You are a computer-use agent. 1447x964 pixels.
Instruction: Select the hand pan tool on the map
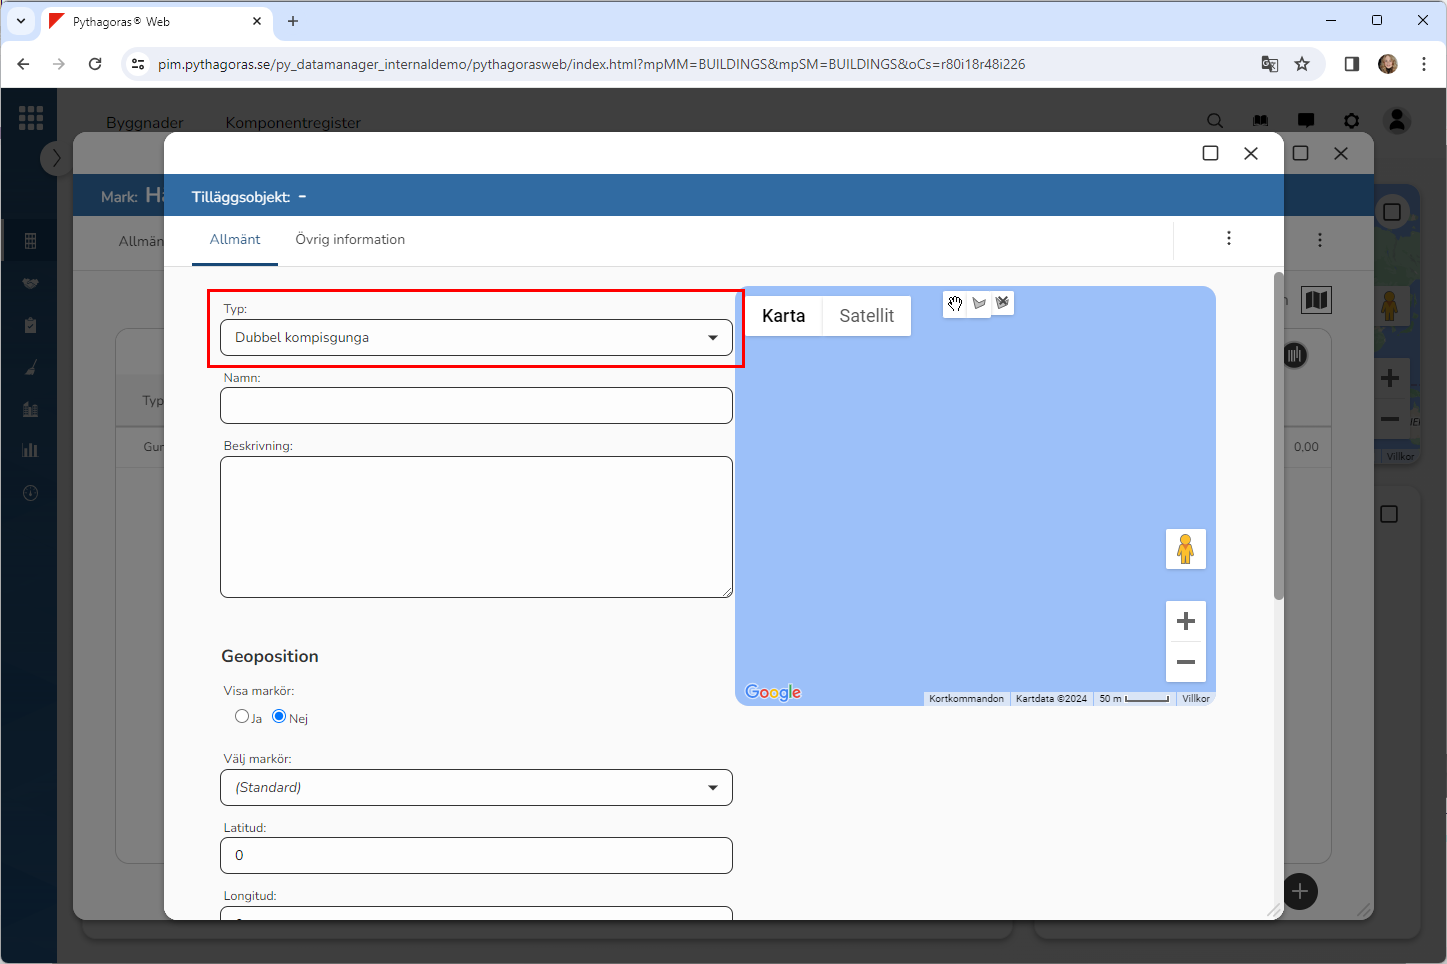(x=955, y=304)
